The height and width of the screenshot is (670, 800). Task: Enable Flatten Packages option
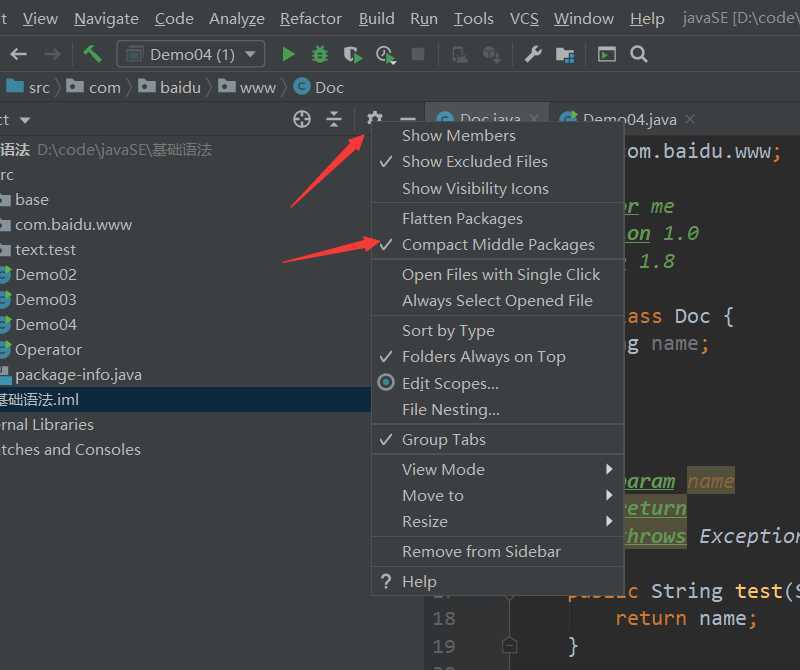(x=498, y=219)
